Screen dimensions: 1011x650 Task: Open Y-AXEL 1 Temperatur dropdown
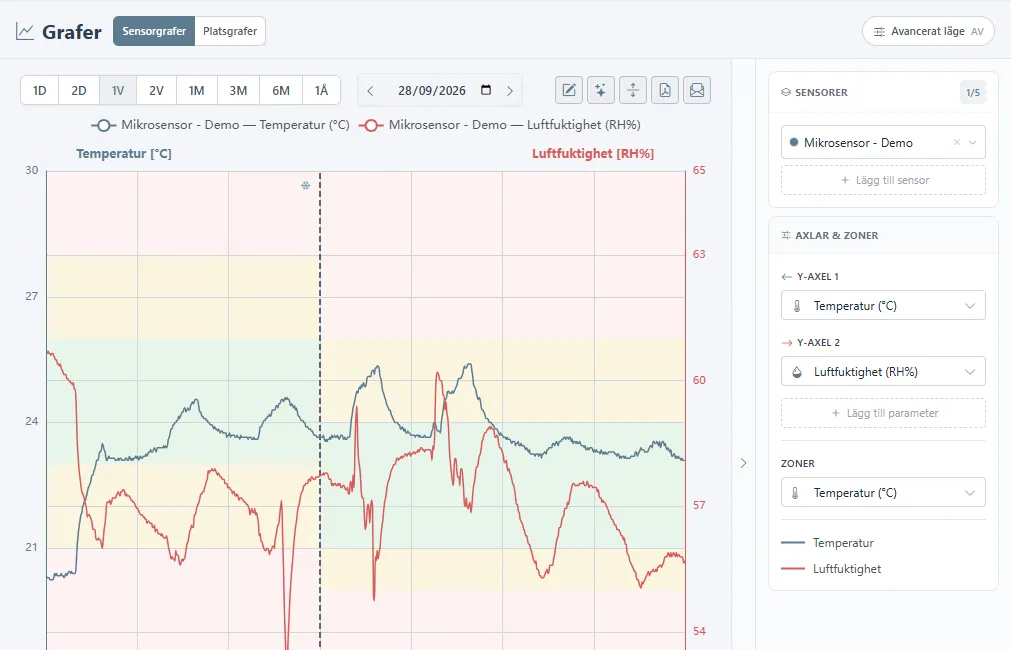pyautogui.click(x=883, y=306)
